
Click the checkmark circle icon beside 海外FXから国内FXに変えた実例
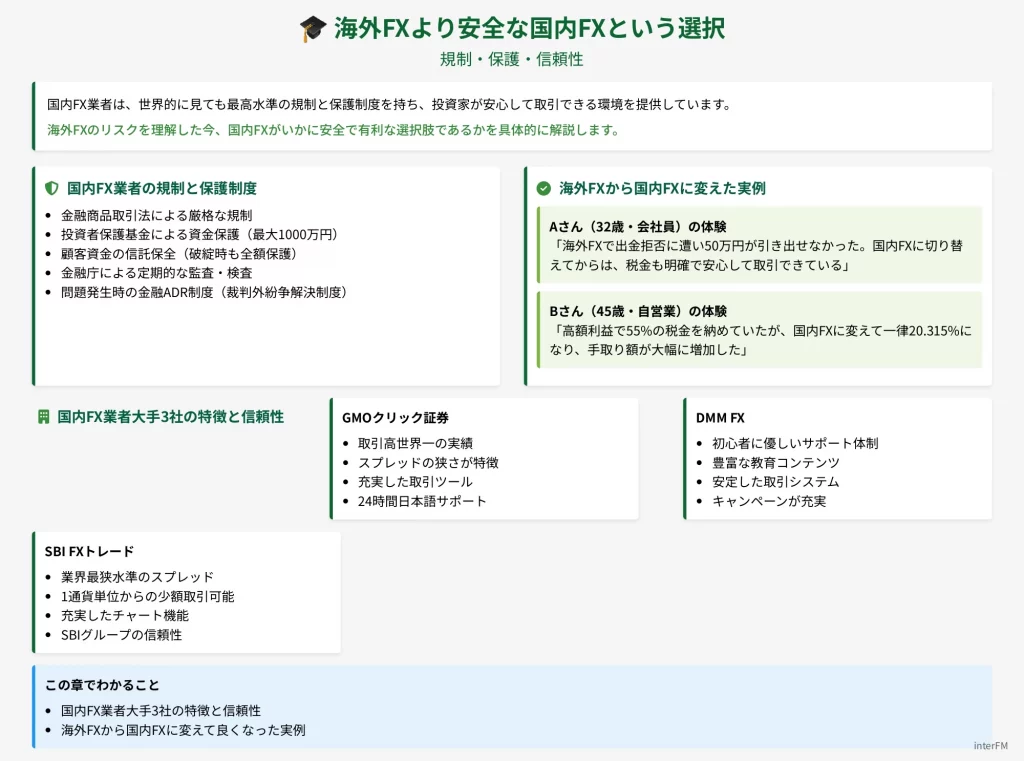click(544, 188)
